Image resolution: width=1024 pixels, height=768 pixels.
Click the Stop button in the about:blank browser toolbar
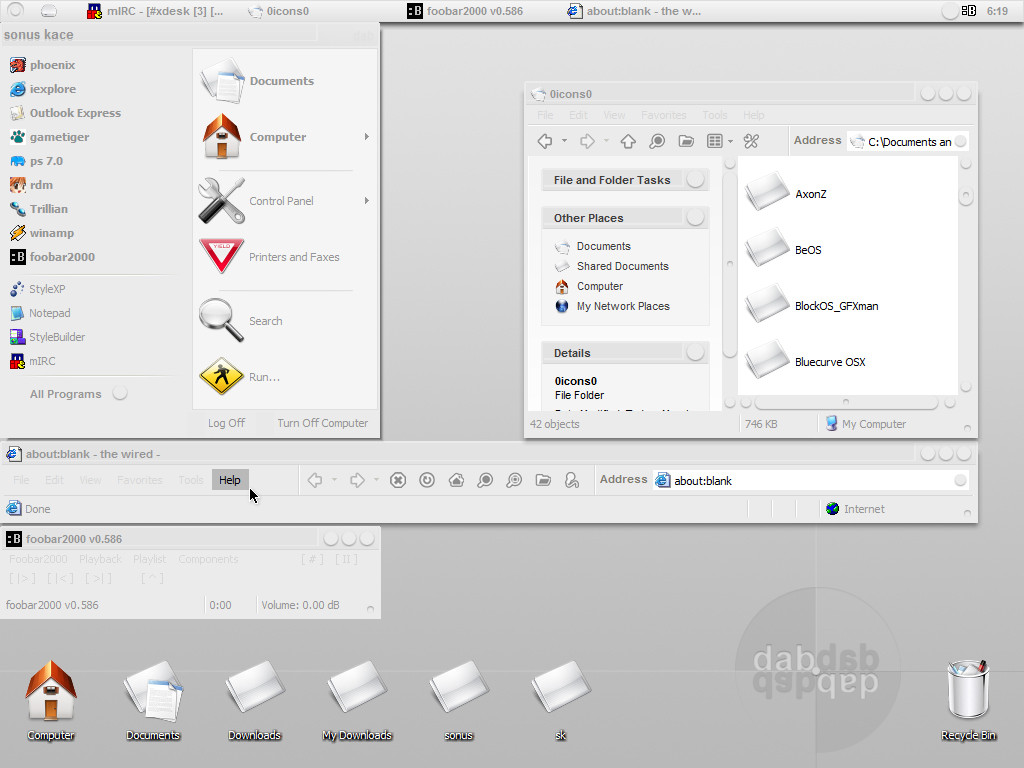[x=398, y=481]
